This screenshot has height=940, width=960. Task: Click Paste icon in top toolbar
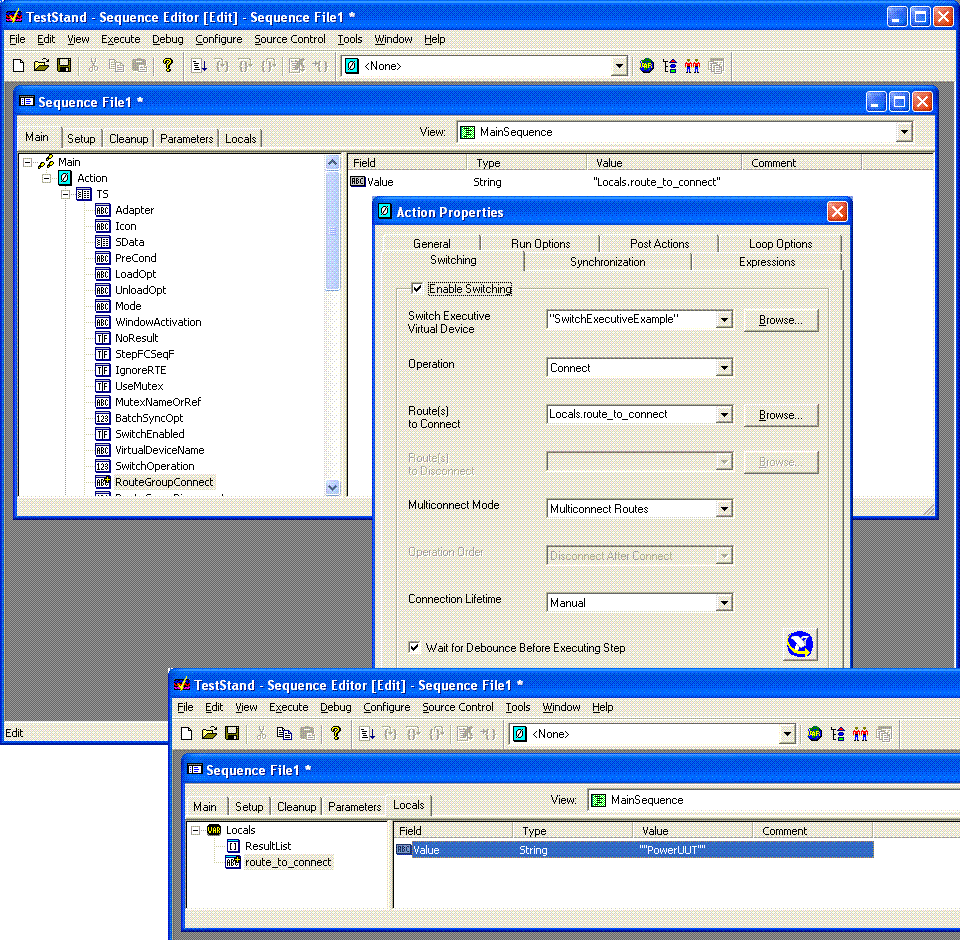[x=140, y=66]
